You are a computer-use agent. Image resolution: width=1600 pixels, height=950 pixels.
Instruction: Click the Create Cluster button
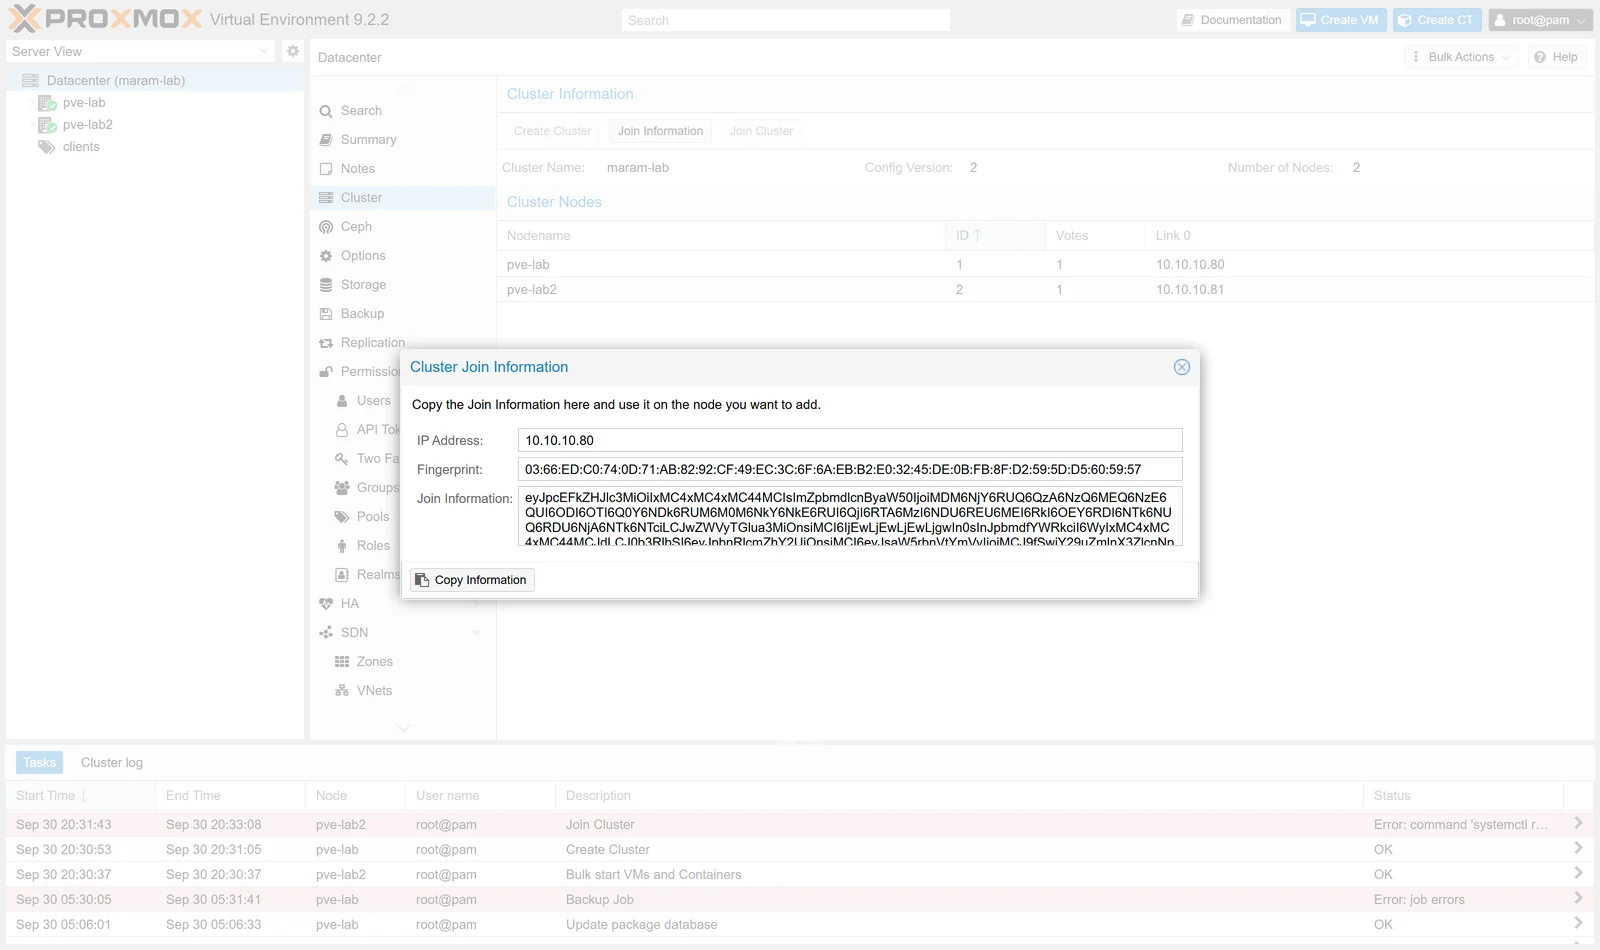click(552, 131)
